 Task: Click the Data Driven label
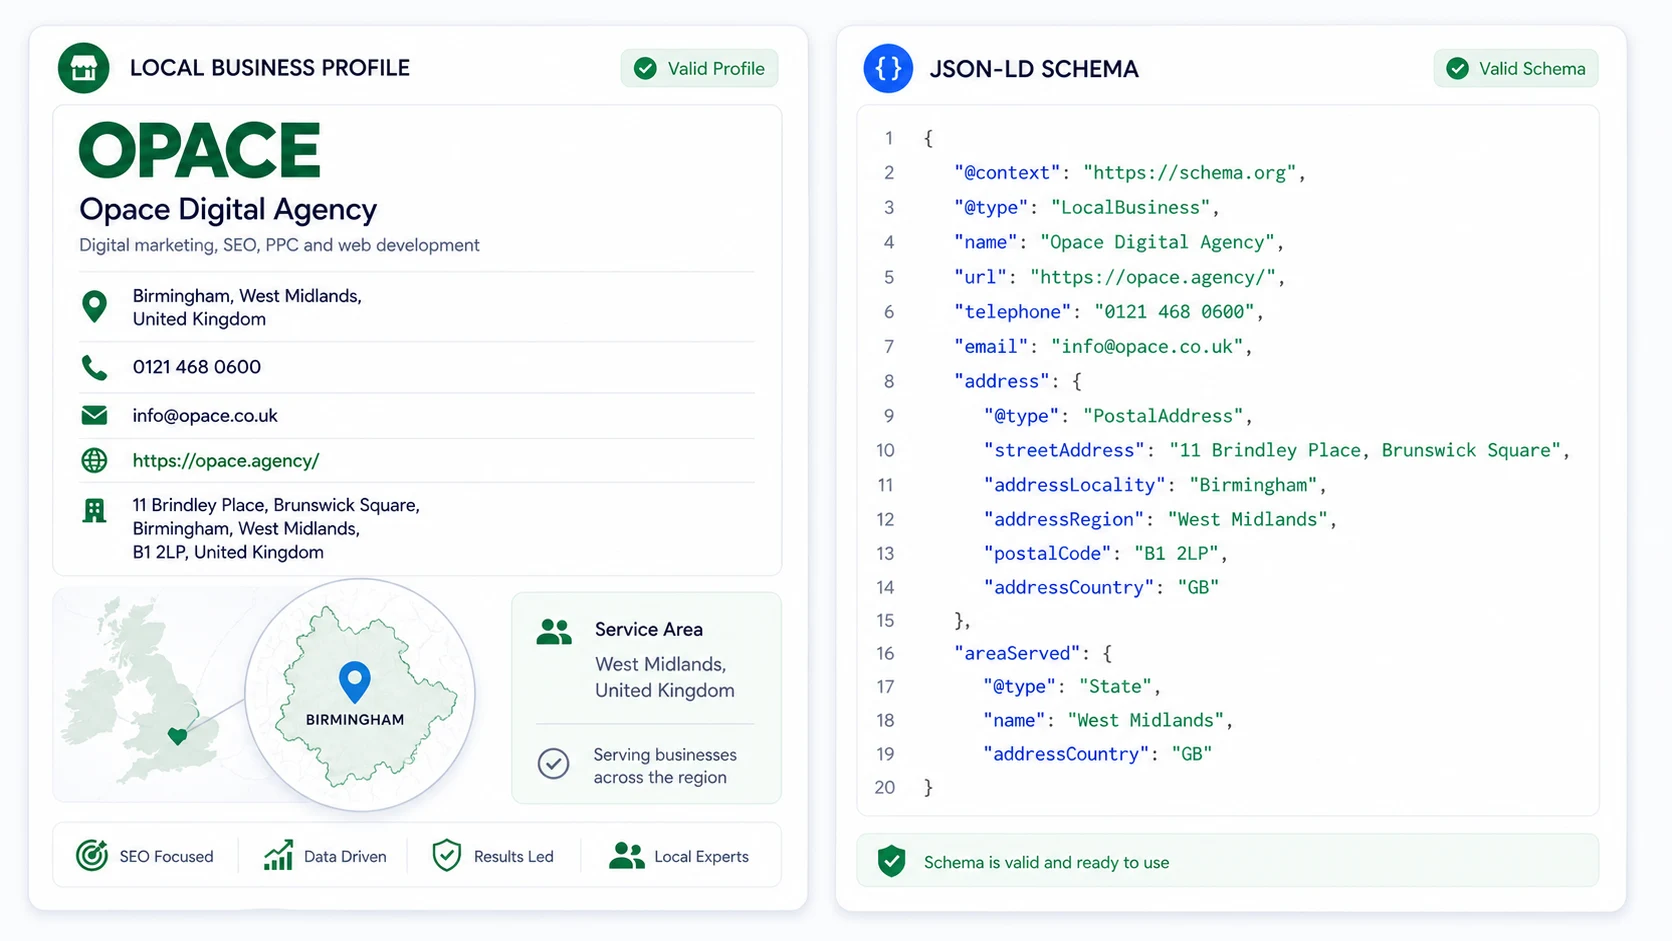(x=345, y=856)
